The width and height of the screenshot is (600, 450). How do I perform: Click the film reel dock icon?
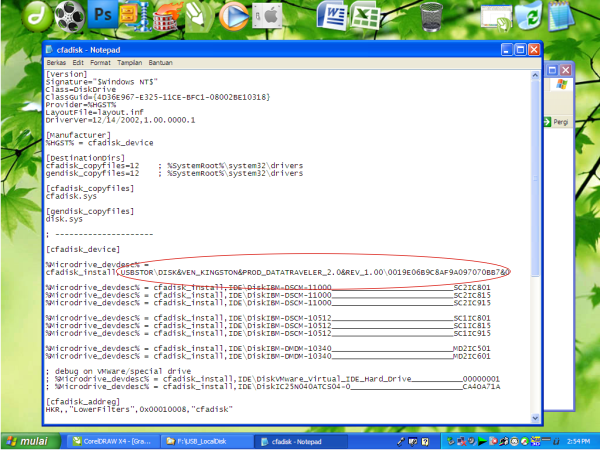[68, 15]
